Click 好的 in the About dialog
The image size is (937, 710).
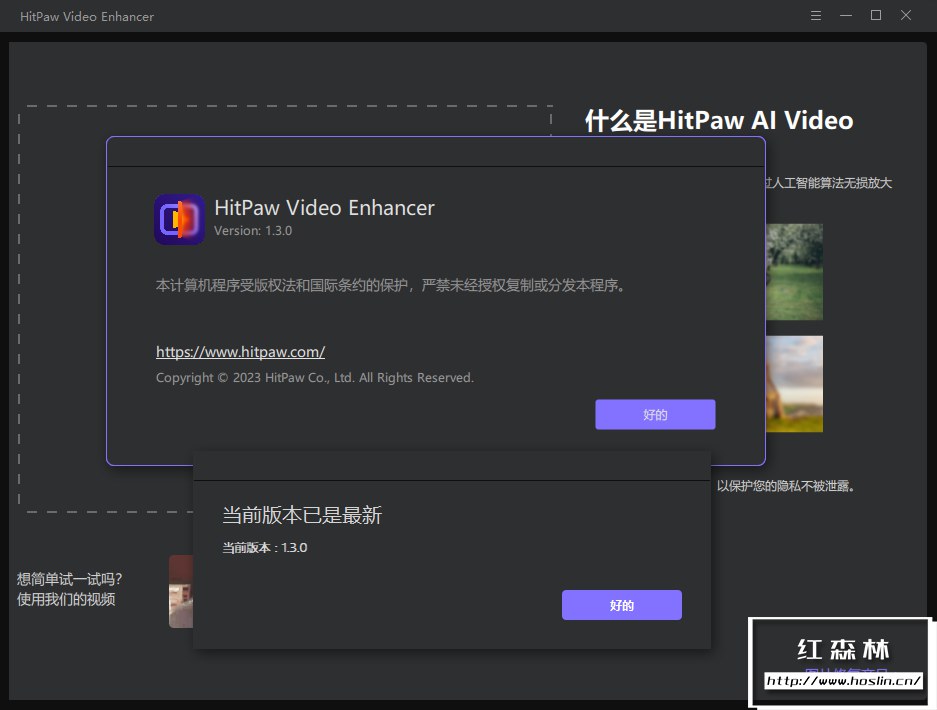[x=655, y=414]
